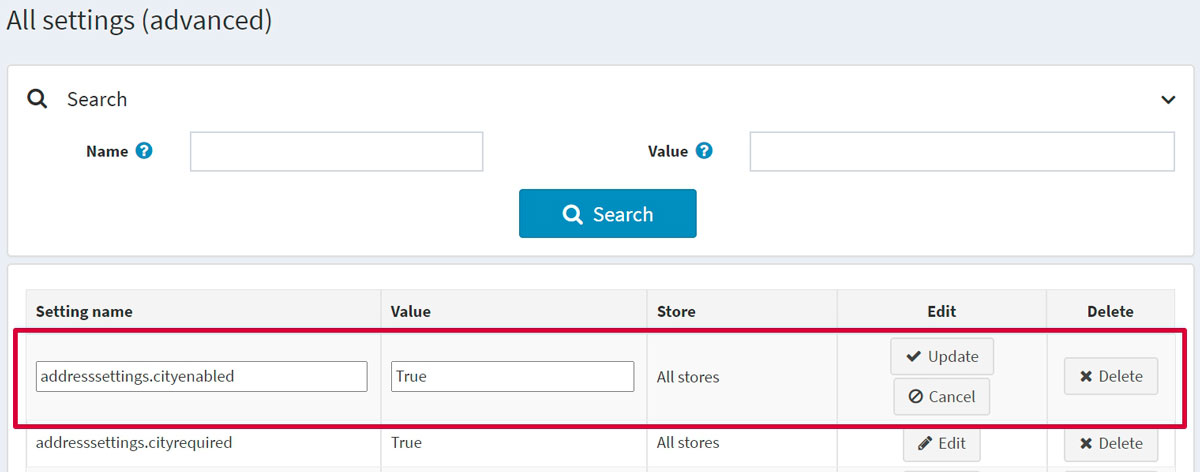The width and height of the screenshot is (1200, 472).
Task: Focus the Value search input field
Action: 961,152
